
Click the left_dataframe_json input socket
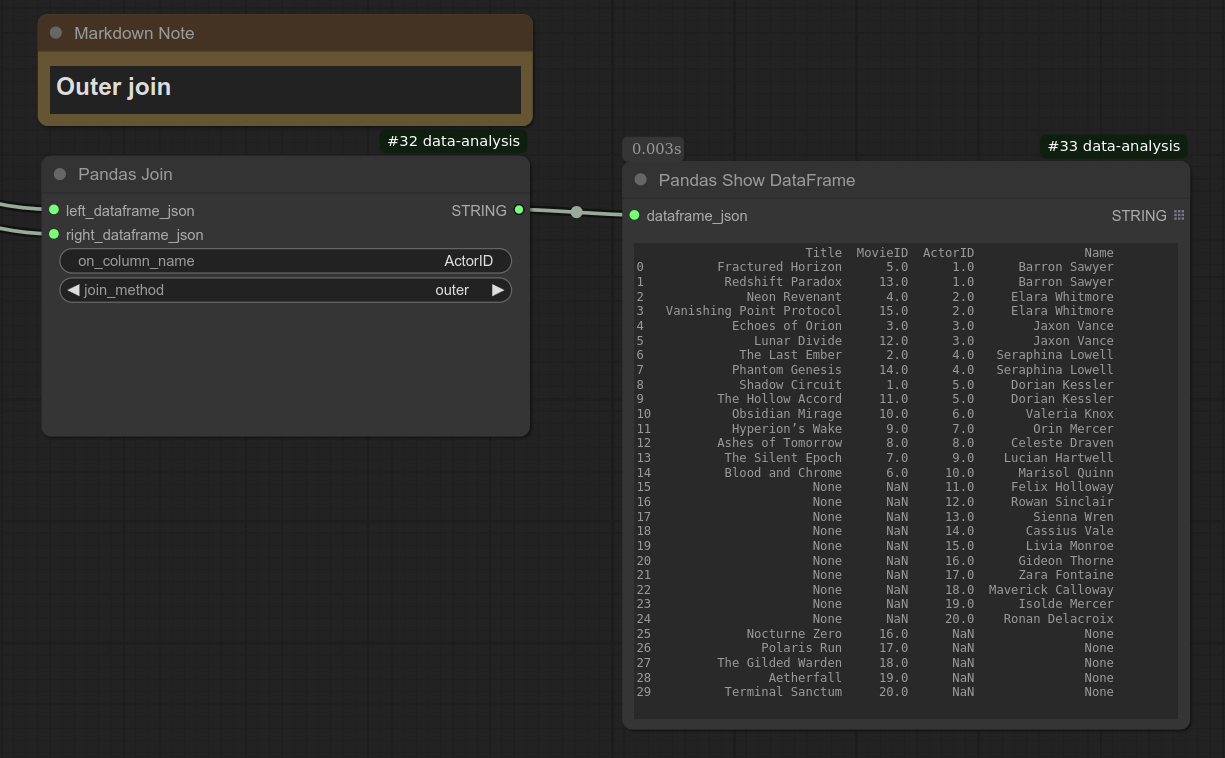tap(54, 210)
